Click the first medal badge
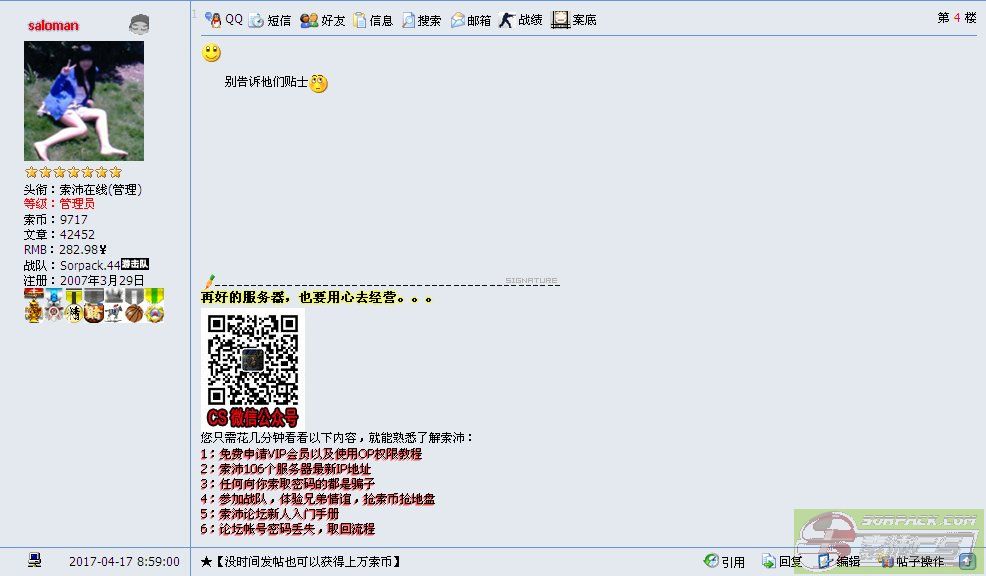Image resolution: width=986 pixels, height=576 pixels. tap(34, 306)
